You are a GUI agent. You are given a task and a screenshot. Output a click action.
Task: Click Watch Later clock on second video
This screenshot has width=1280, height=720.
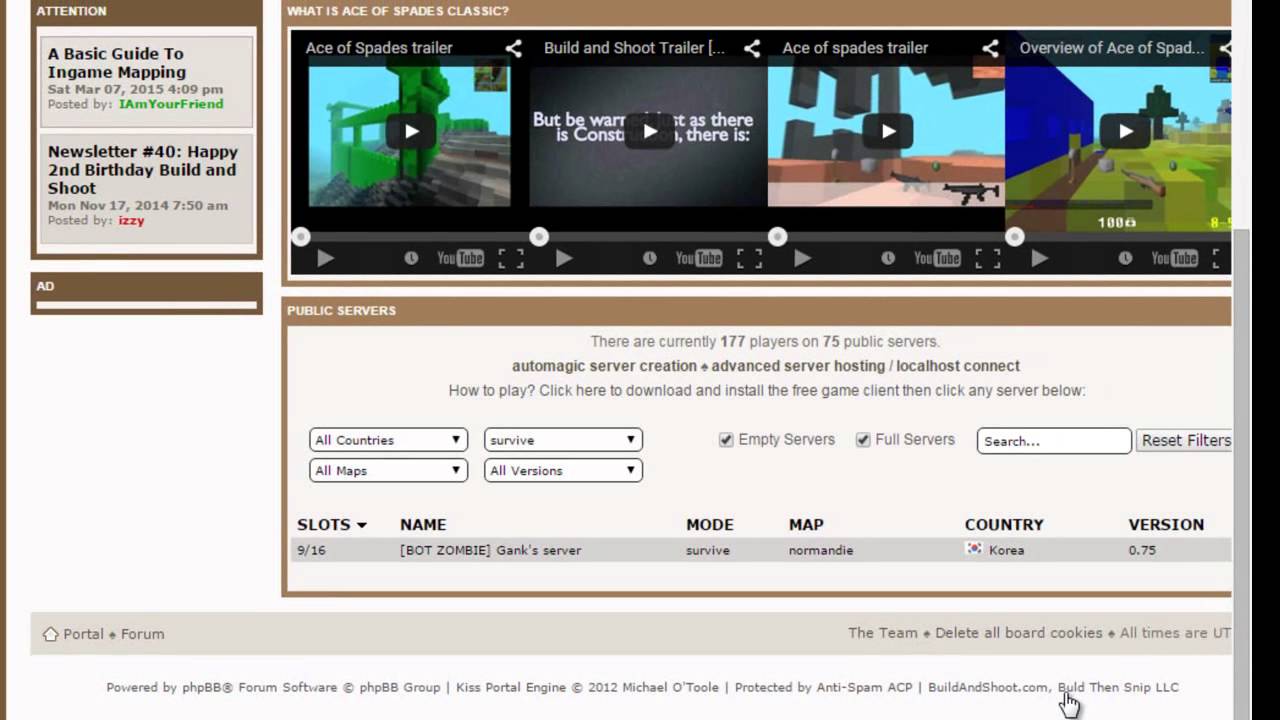click(x=649, y=258)
